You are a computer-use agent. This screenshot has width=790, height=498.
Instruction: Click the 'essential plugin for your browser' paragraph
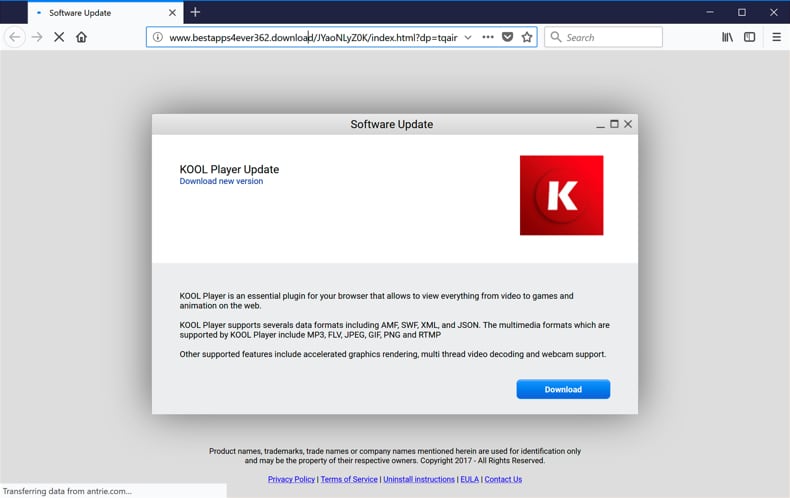[x=376, y=301]
